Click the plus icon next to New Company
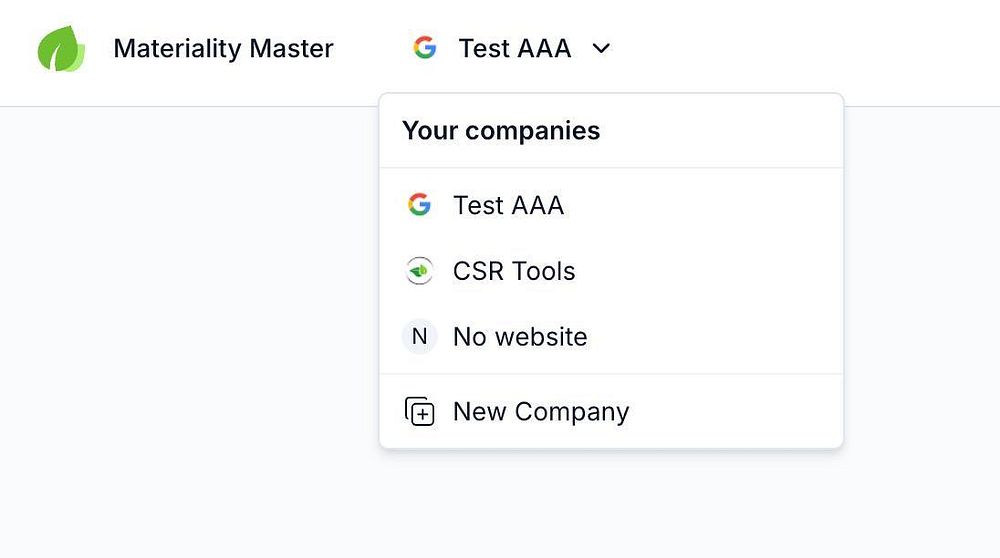 tap(419, 412)
